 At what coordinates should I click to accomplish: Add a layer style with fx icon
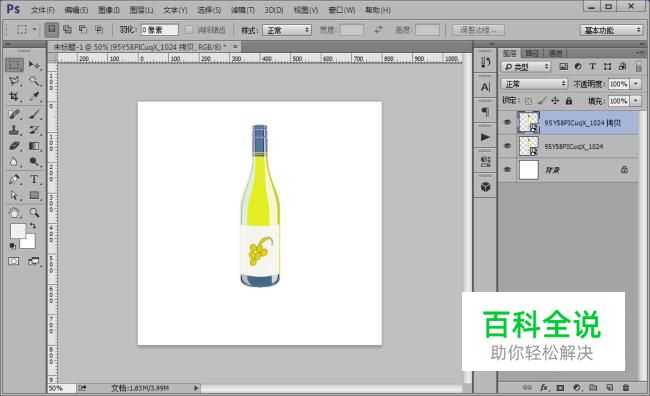click(544, 387)
